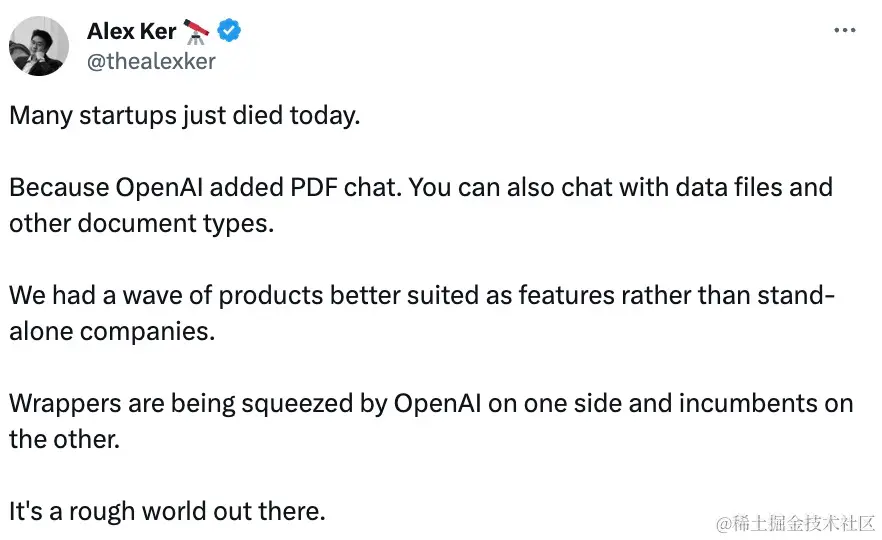
Task: Click the Alex Ker display name
Action: [x=132, y=31]
